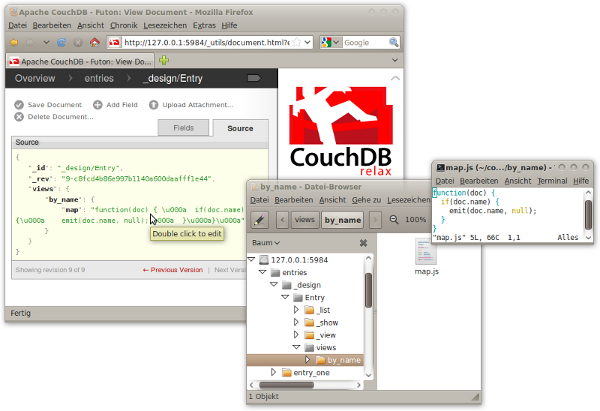Open the list all tabs dropdown
This screenshot has width=600, height=411.
pos(395,60)
